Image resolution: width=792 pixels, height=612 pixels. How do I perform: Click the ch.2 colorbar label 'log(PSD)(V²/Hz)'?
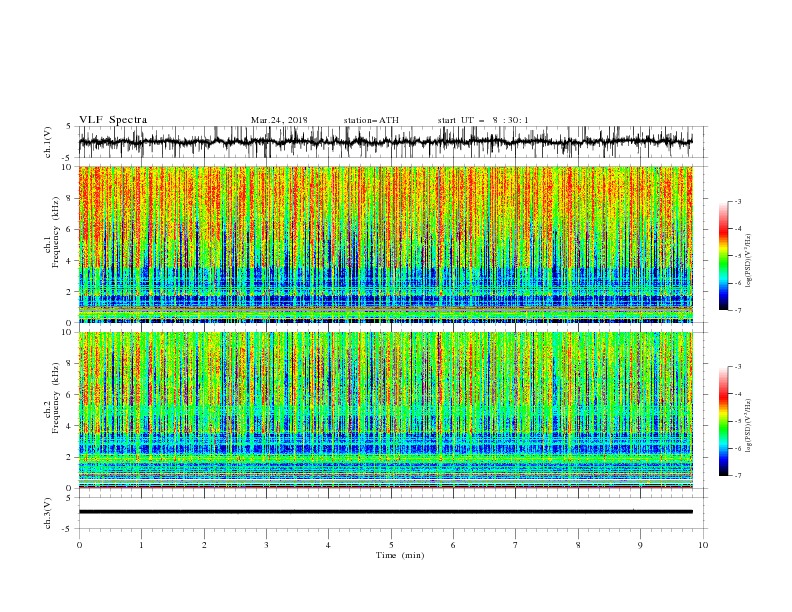(749, 426)
